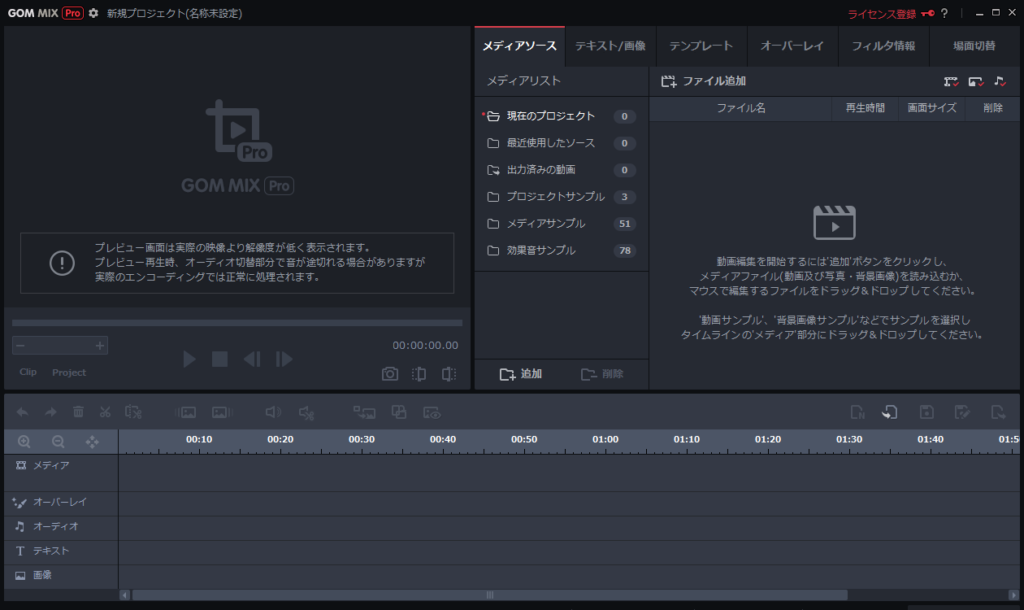Capture preview snapshot camera icon

(390, 374)
